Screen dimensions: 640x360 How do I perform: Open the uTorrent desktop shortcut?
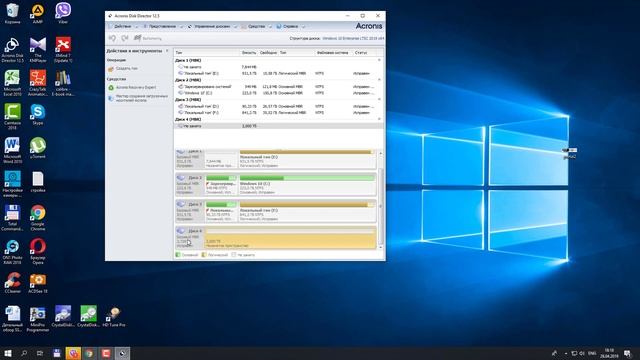[x=38, y=149]
